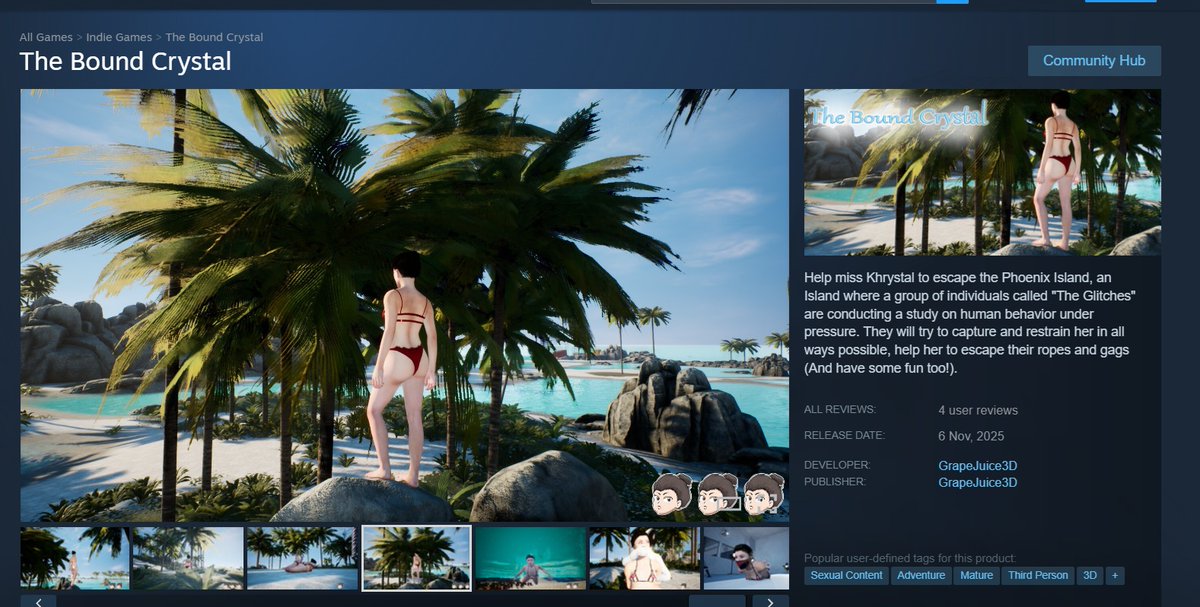Open publisher GrapeJuice3D link
The width and height of the screenshot is (1200, 607).
tap(977, 482)
